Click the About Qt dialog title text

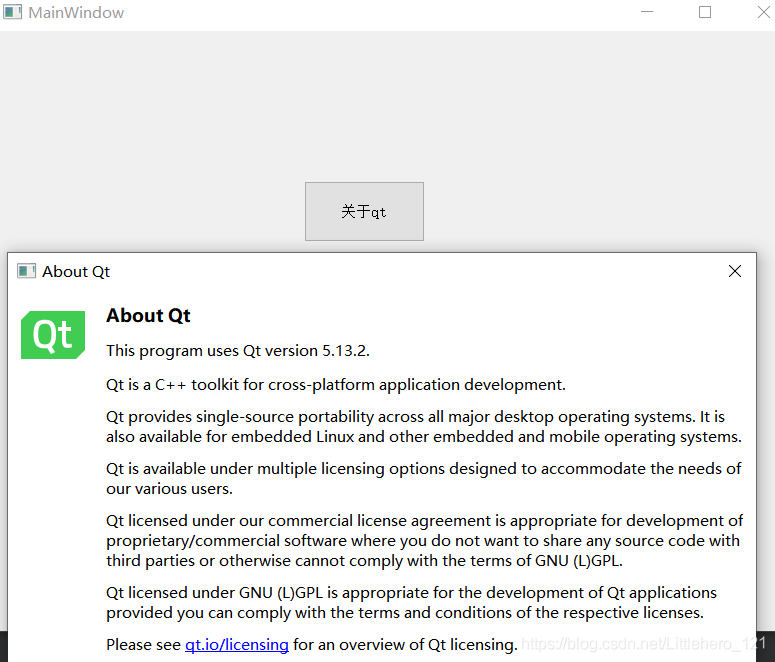pos(76,271)
